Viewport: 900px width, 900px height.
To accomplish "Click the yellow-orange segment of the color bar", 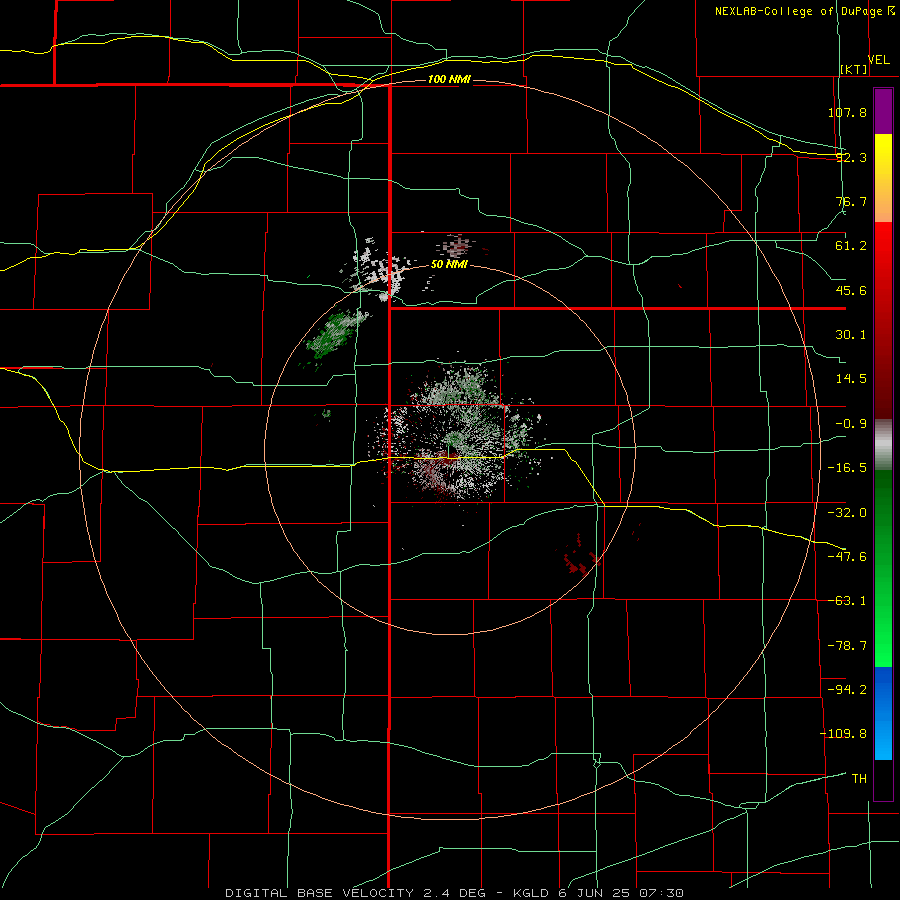I will pos(883,178).
